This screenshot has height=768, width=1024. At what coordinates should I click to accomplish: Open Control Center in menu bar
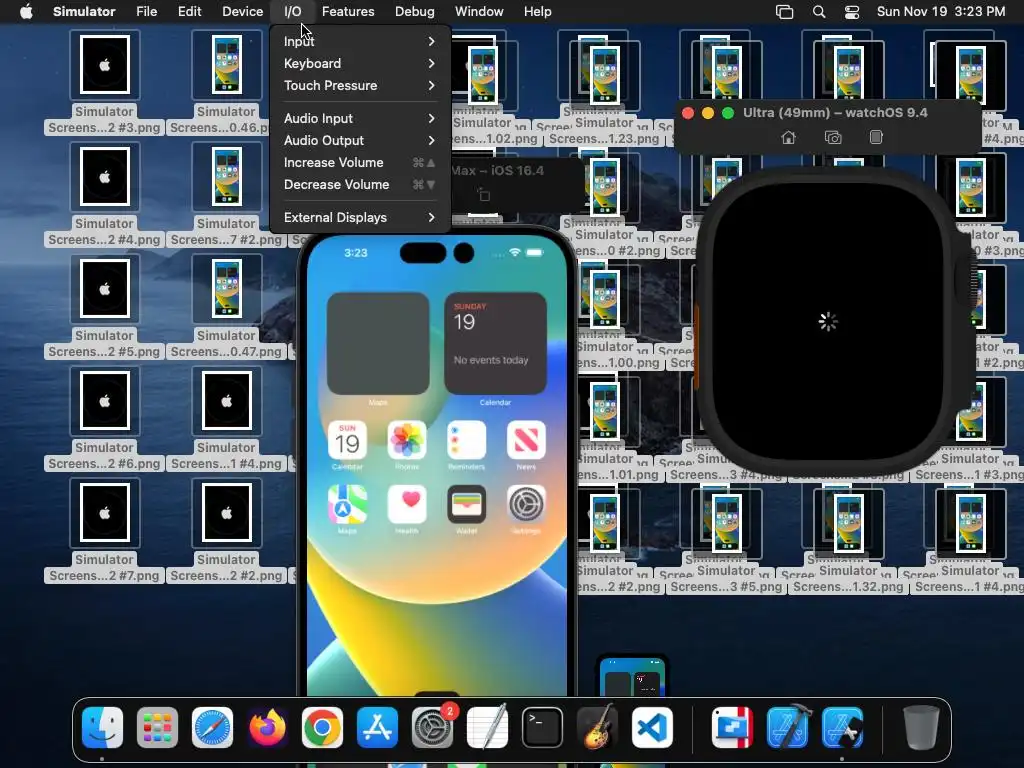click(852, 12)
